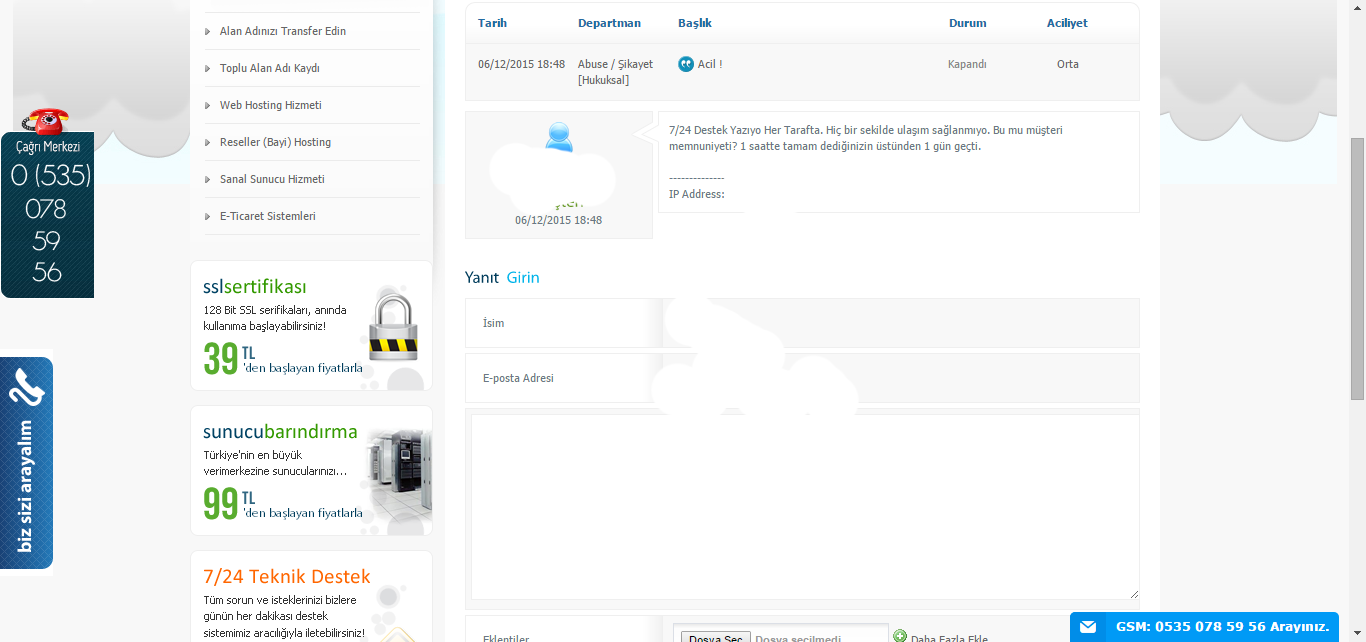Open the sunucubarındırma promo heading
1366x642 pixels.
280,432
